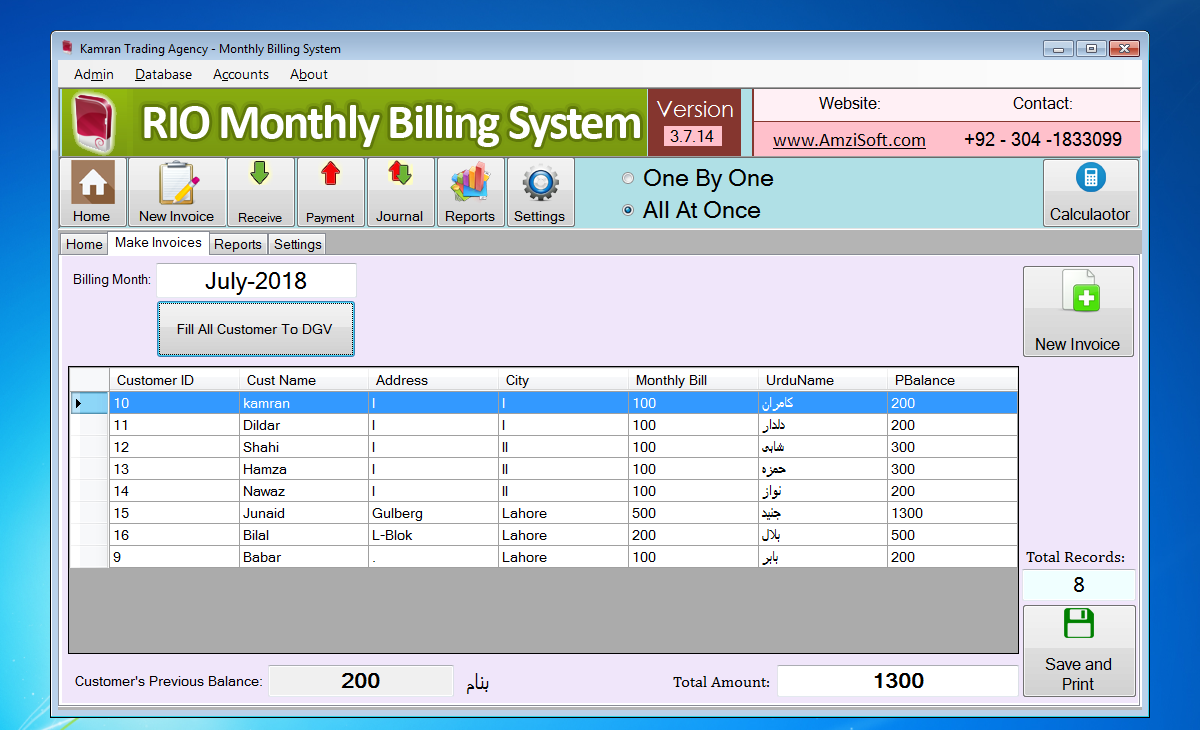Select the Receive green arrow icon

[260, 190]
